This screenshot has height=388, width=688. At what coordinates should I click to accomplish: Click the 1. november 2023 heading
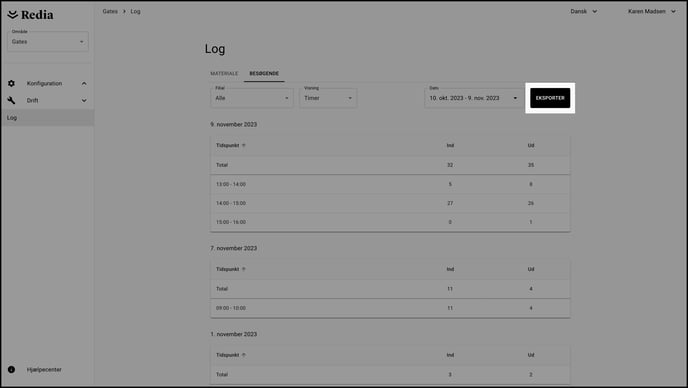click(233, 334)
